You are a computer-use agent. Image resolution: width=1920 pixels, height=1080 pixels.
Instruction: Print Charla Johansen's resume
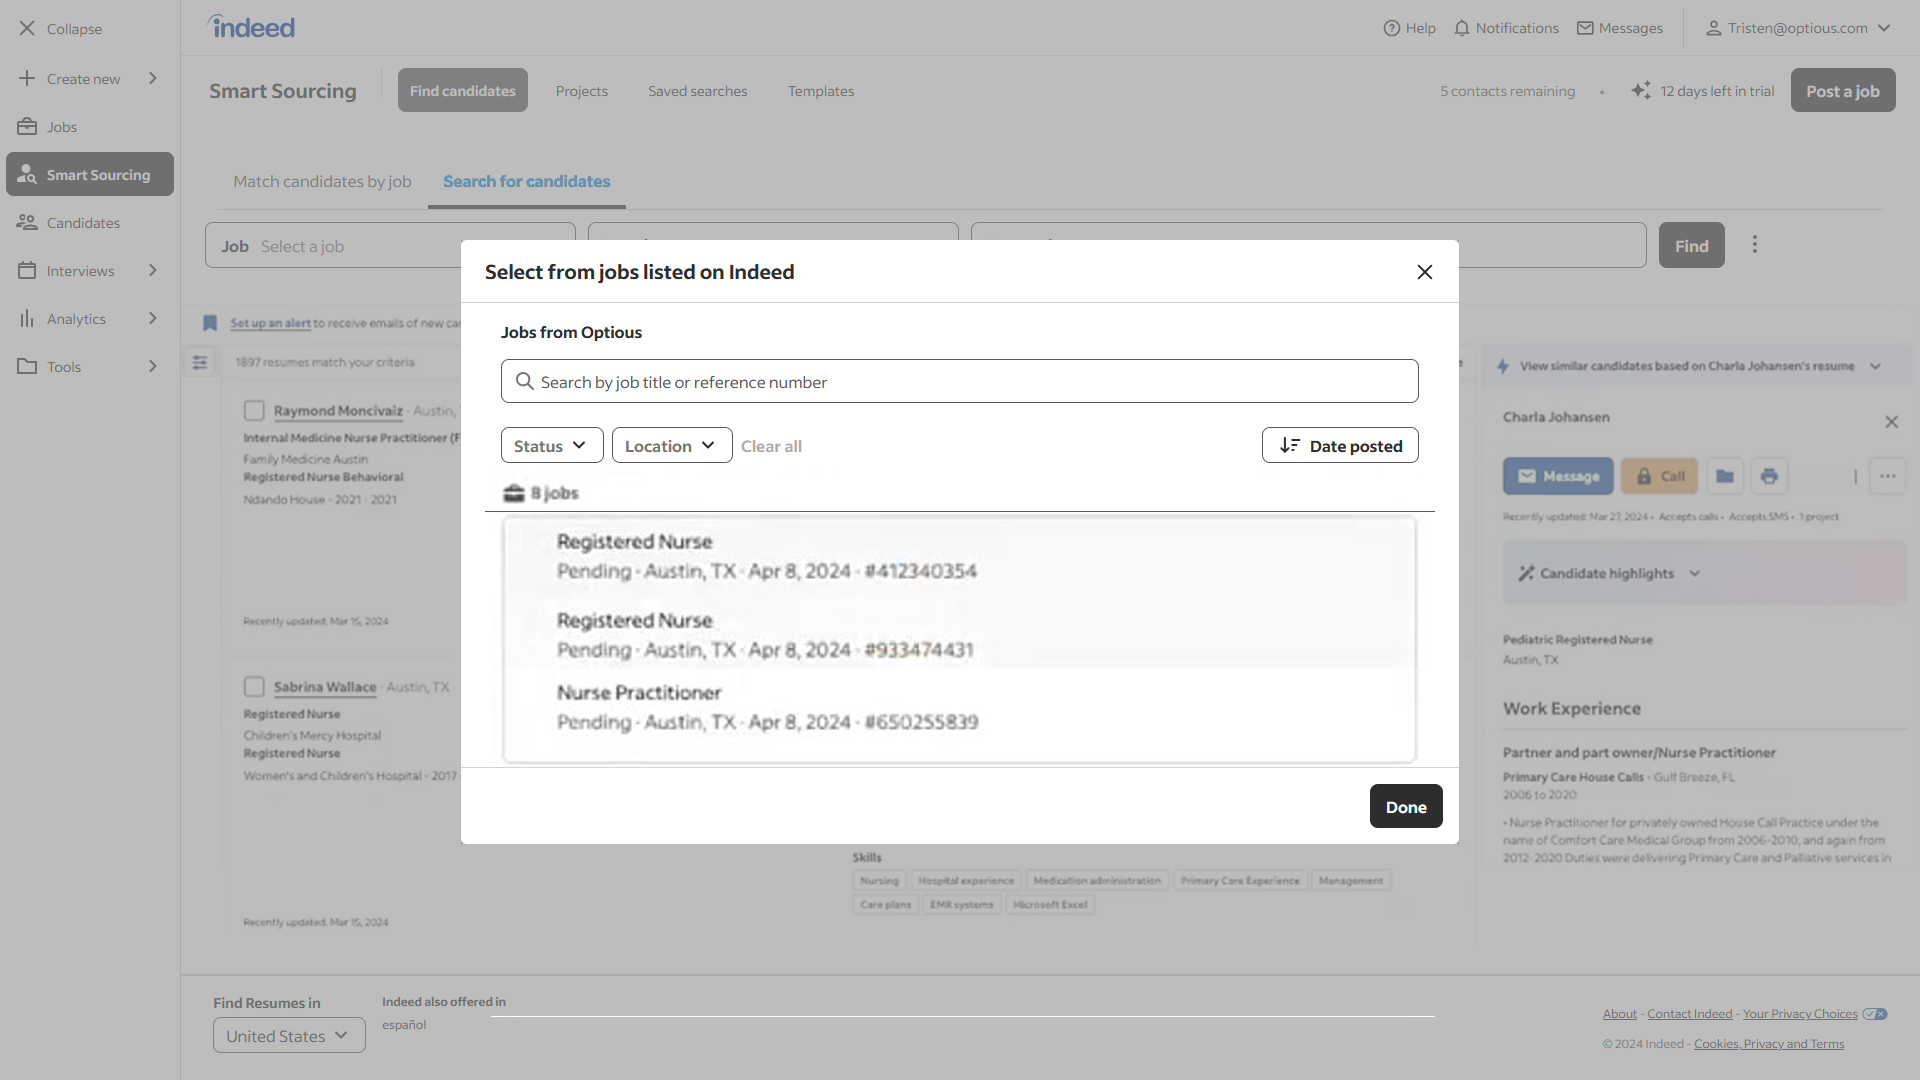tap(1769, 476)
